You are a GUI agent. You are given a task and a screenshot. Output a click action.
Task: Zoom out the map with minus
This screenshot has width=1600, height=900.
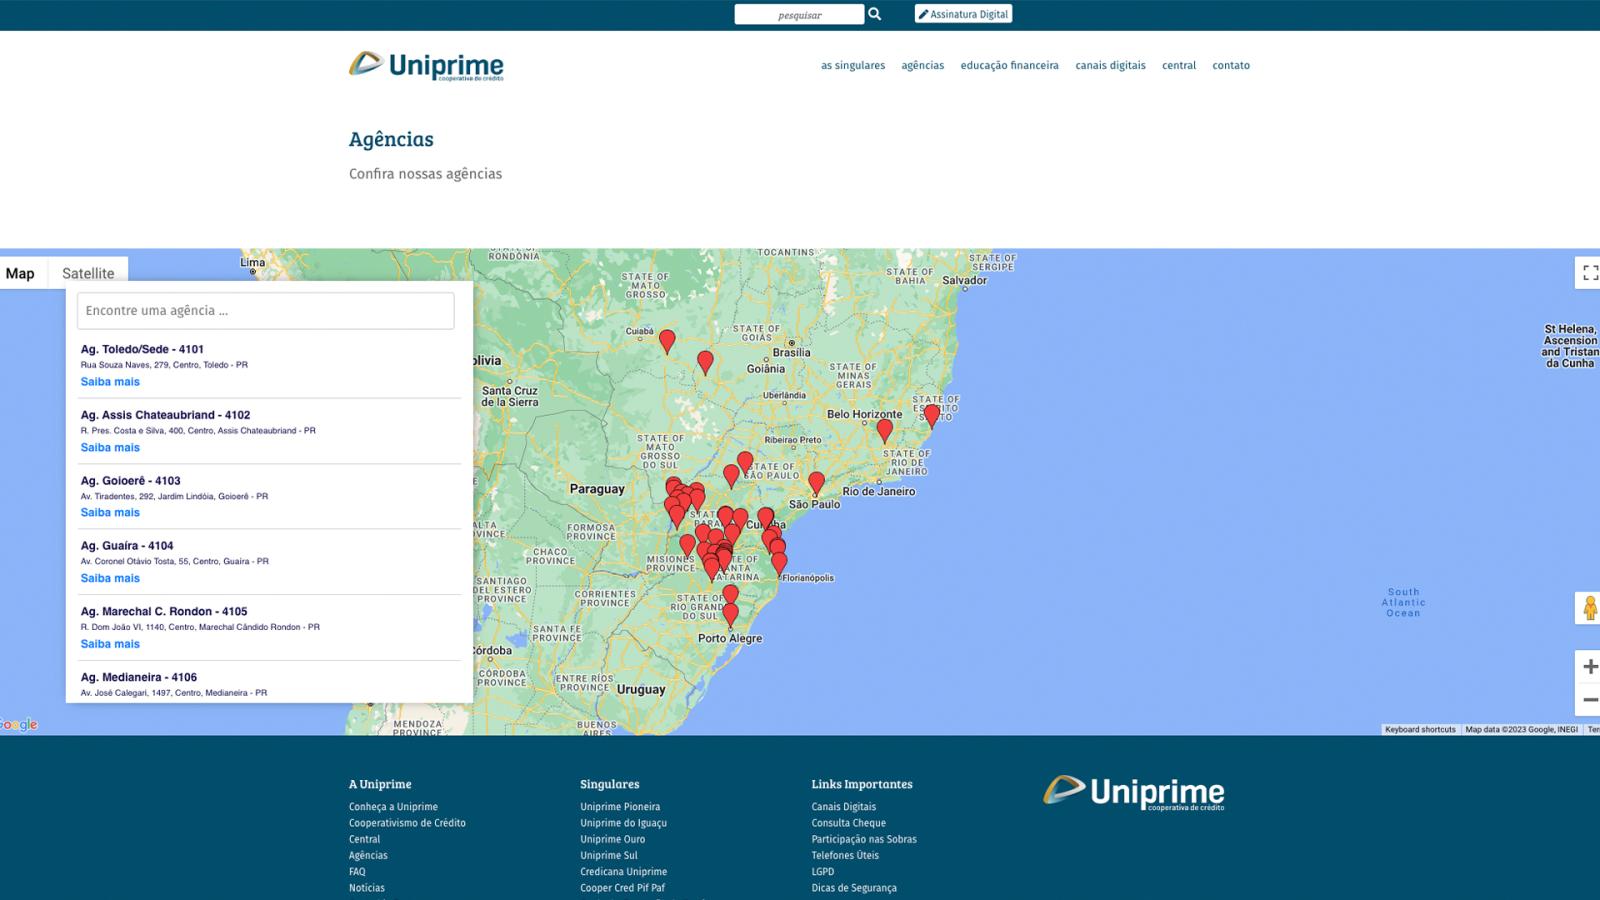click(1590, 700)
